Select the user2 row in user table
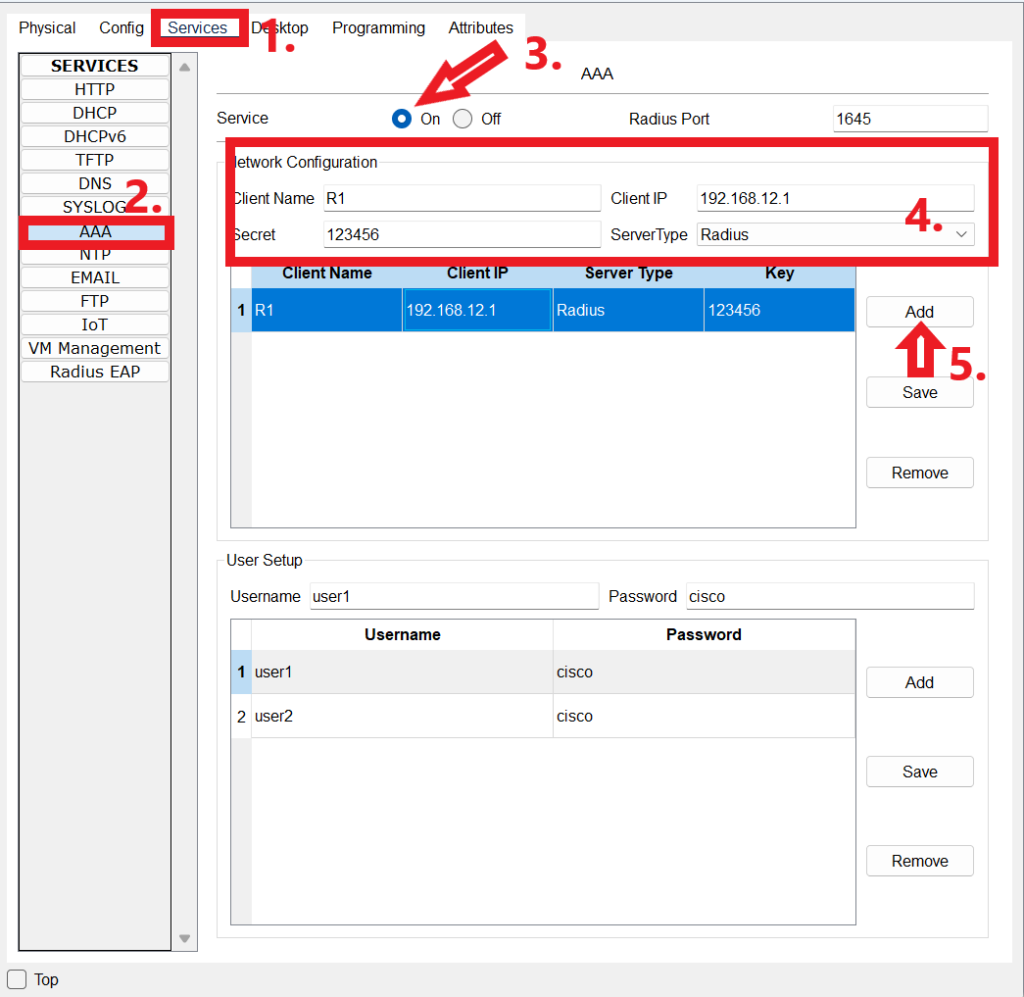This screenshot has width=1024, height=997. coord(400,716)
